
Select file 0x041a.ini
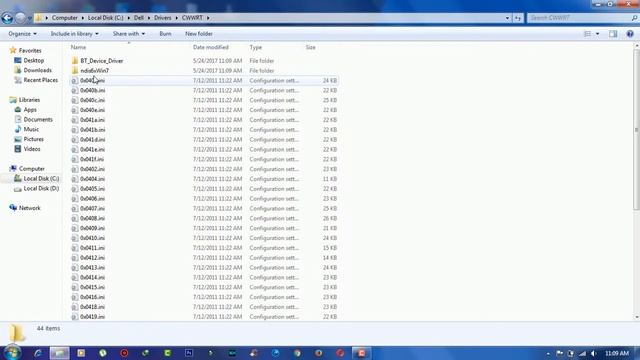click(92, 120)
